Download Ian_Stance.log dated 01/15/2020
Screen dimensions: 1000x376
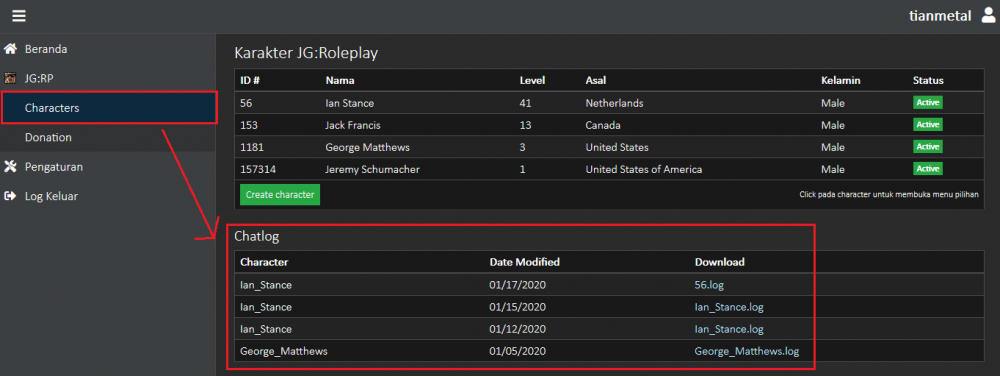729,307
